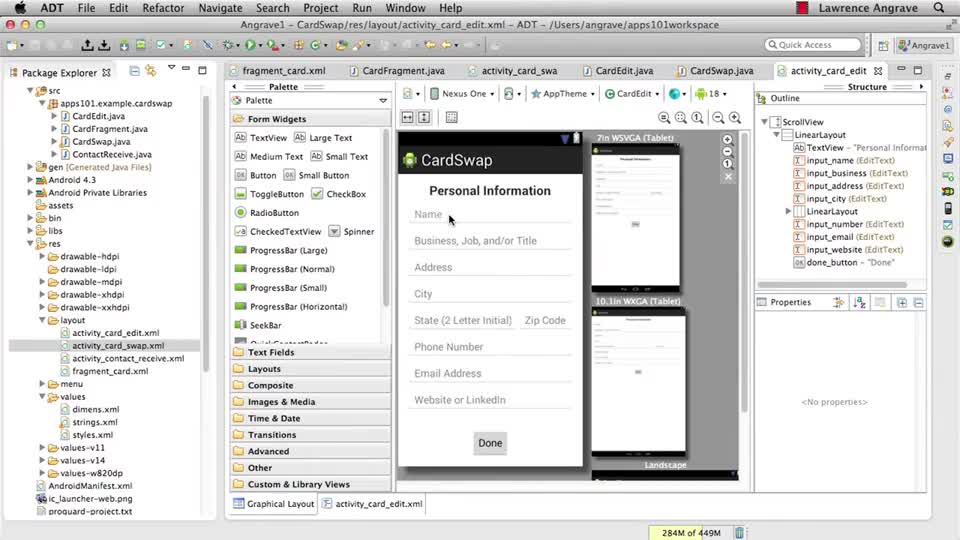This screenshot has height=540, width=960.
Task: Click the import download arrow toolbar icon
Action: [105, 45]
